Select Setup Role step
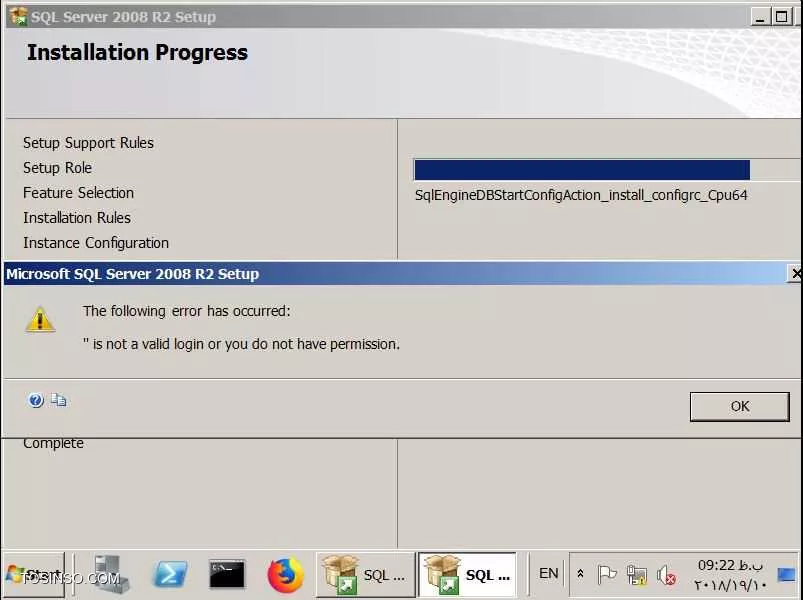 point(57,168)
